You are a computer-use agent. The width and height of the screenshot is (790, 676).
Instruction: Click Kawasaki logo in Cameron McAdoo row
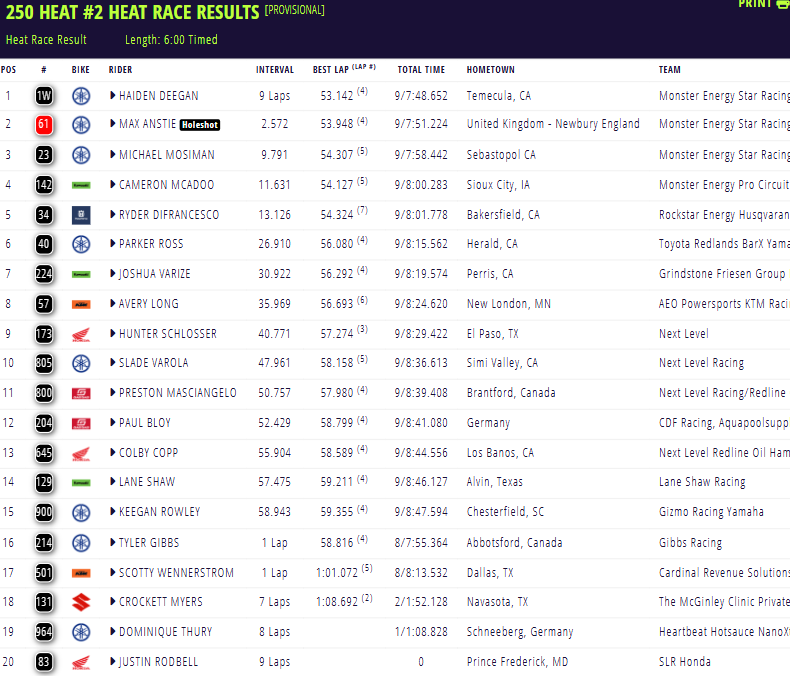click(81, 185)
